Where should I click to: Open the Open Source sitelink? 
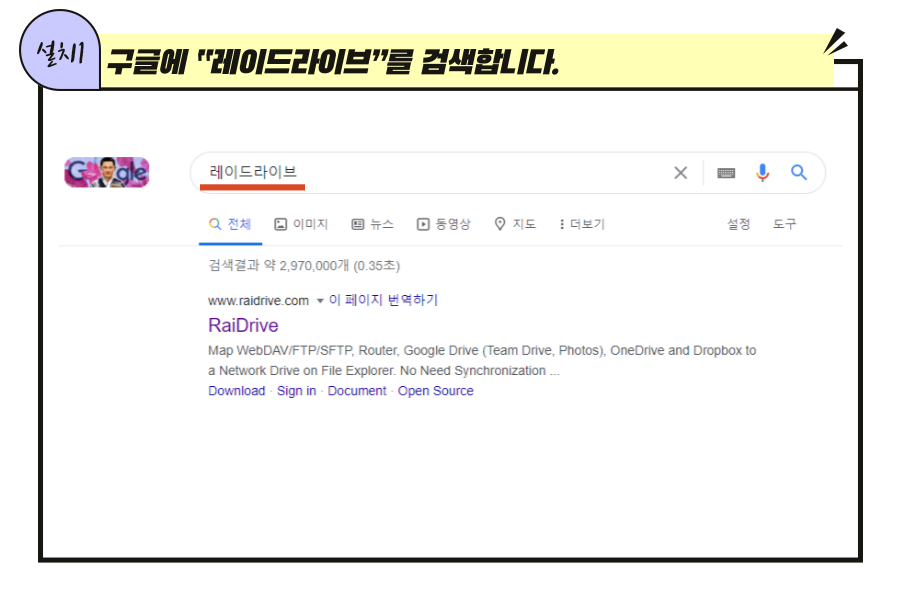click(435, 391)
